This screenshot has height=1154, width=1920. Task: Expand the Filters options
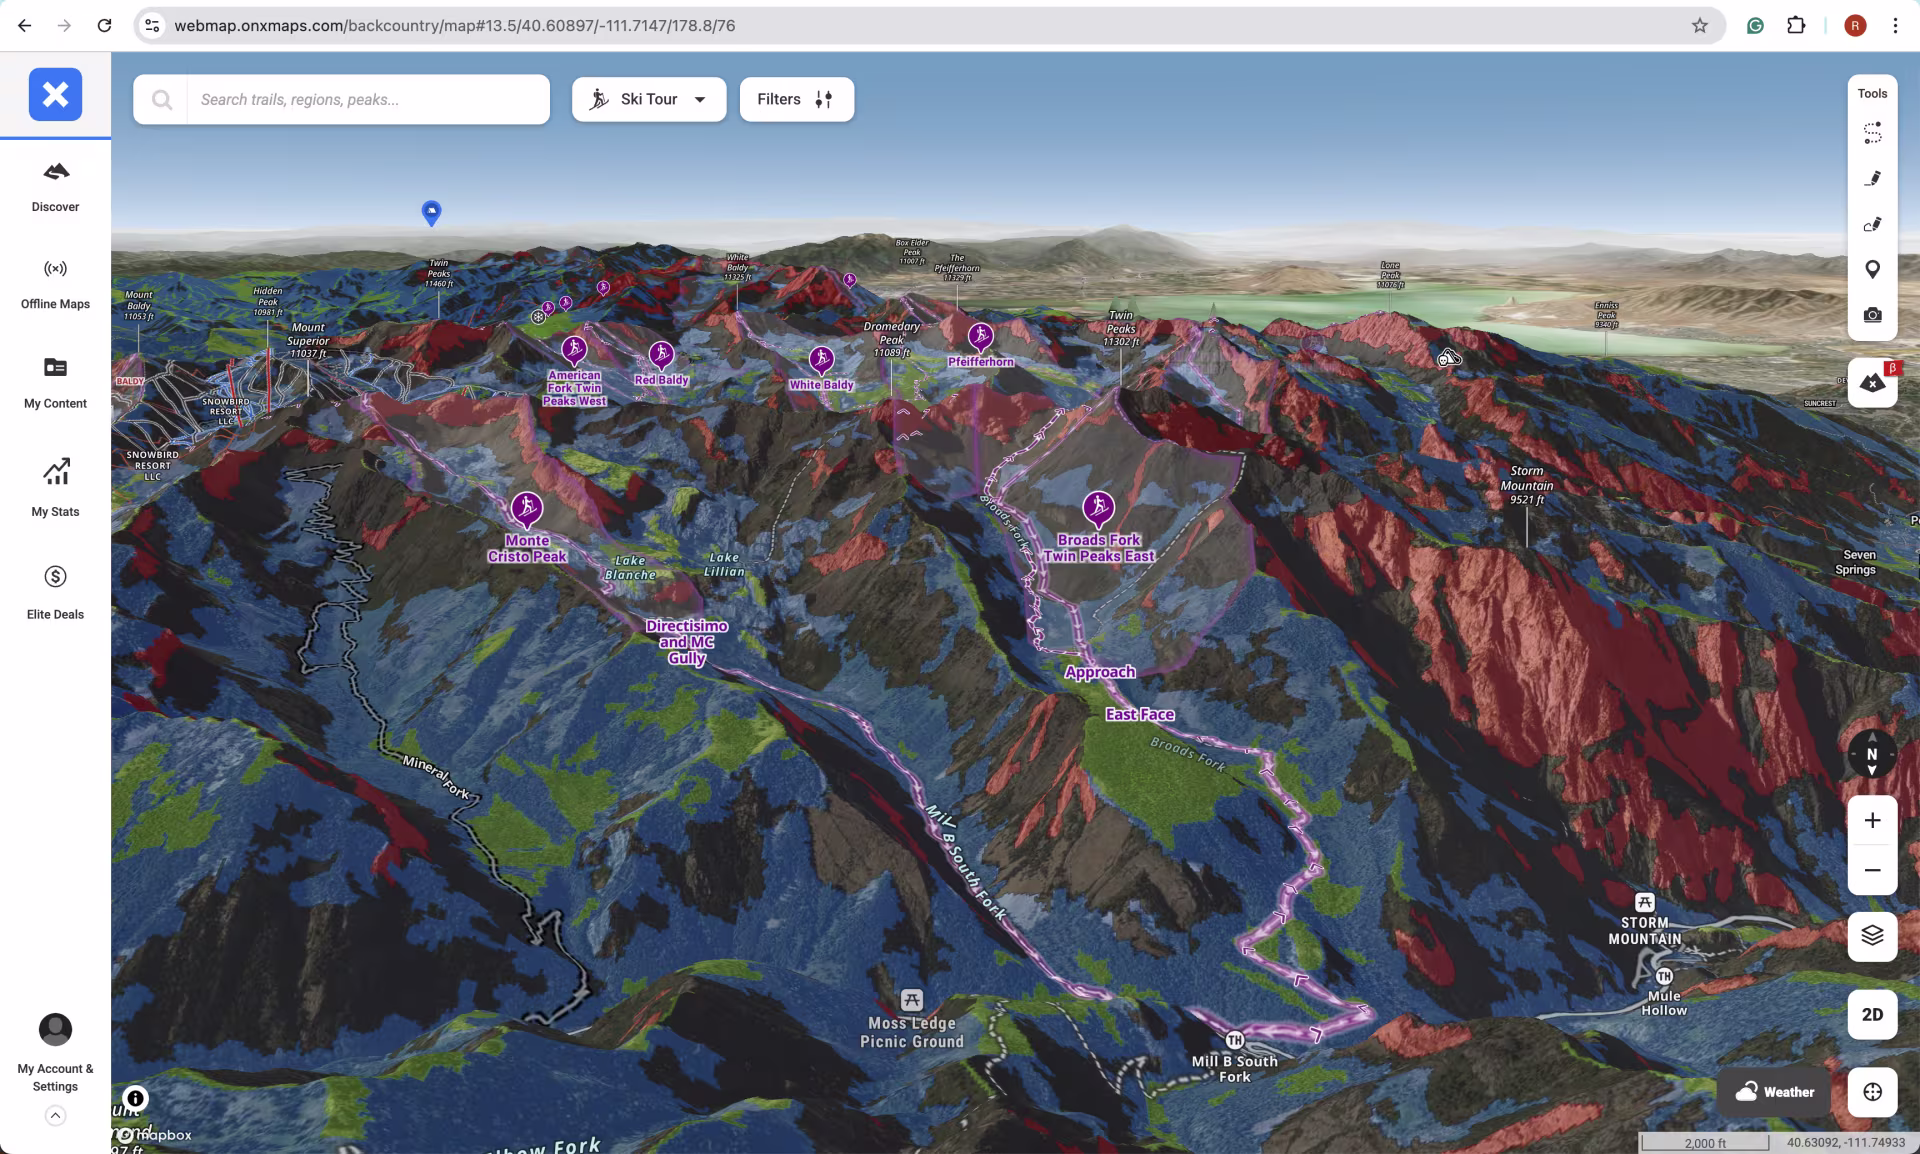tap(796, 99)
